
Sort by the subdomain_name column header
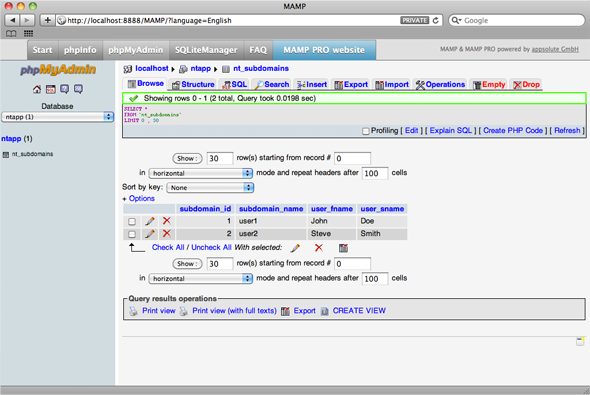pyautogui.click(x=271, y=209)
